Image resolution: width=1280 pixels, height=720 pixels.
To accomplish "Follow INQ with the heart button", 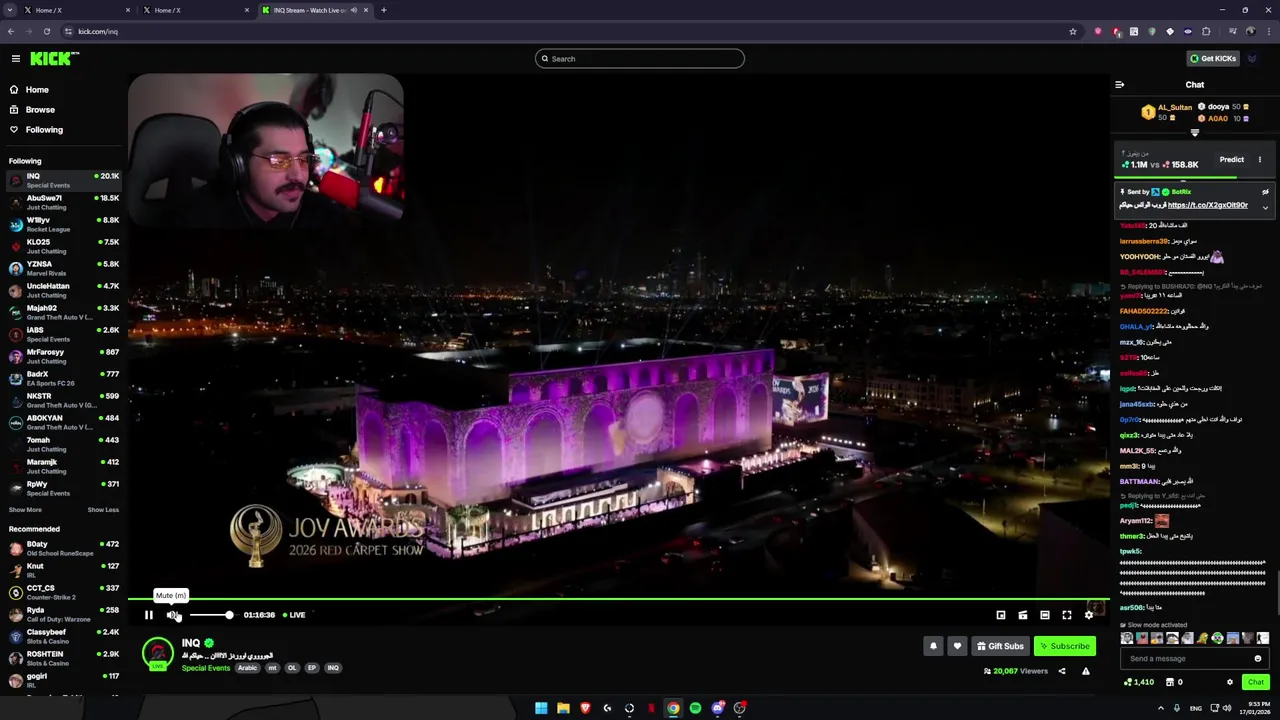I will coord(957,646).
